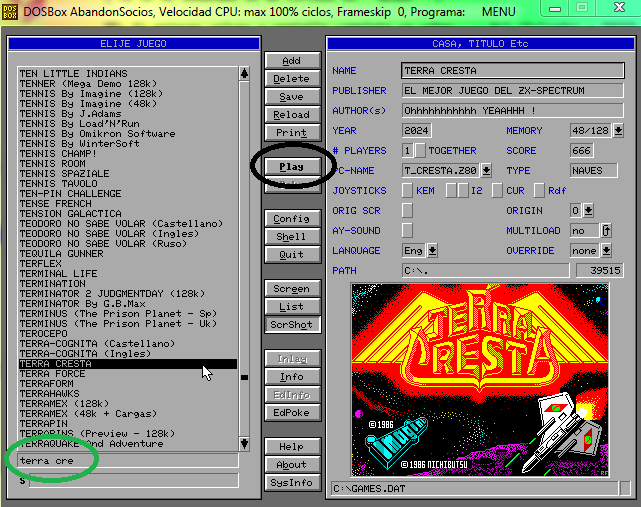
Task: Open the Config button
Action: click(x=292, y=219)
